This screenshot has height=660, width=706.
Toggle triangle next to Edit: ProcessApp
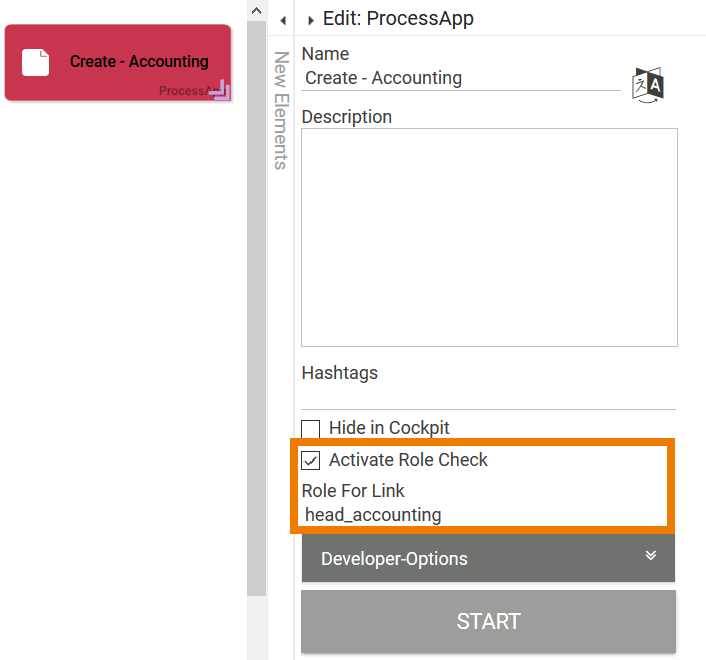point(311,20)
